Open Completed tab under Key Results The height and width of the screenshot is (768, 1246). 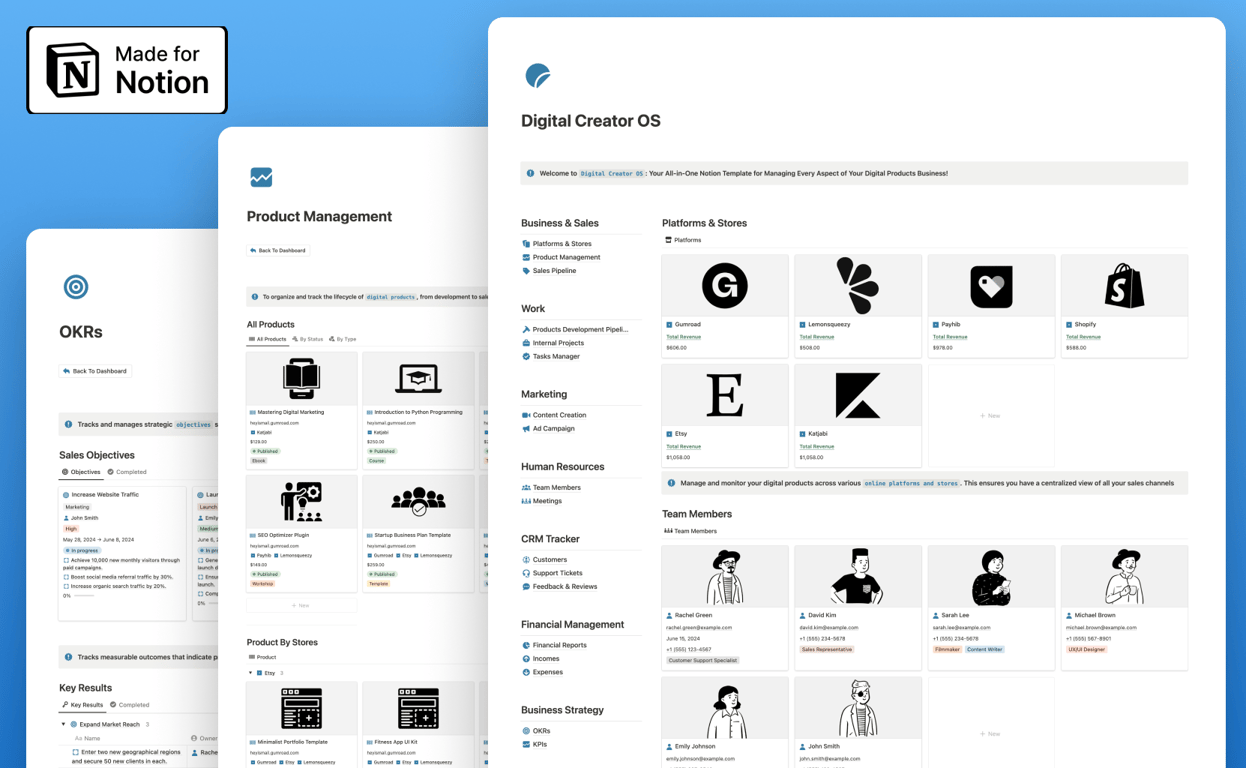click(x=130, y=705)
